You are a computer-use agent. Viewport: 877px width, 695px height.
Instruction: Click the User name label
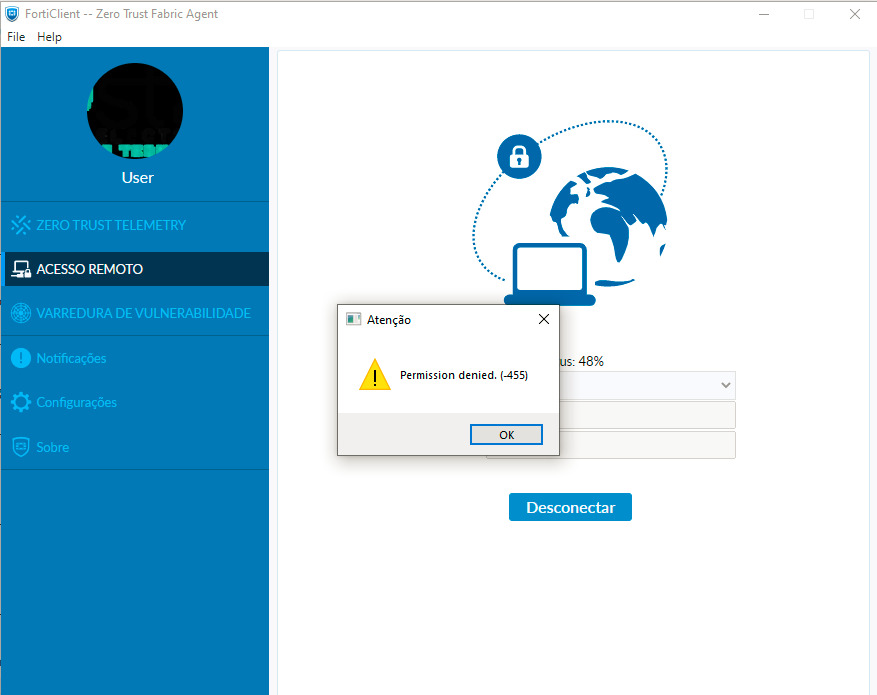coord(138,178)
